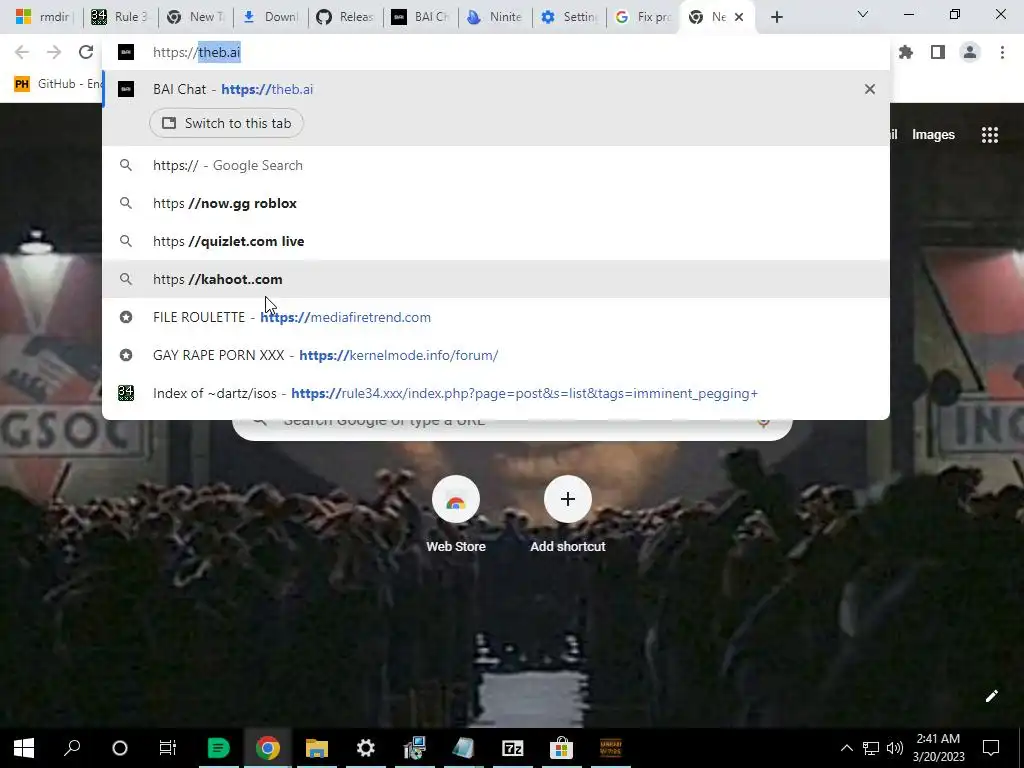Select the BAI Chat theb.ai suggestion
1024x768 pixels.
point(496,89)
